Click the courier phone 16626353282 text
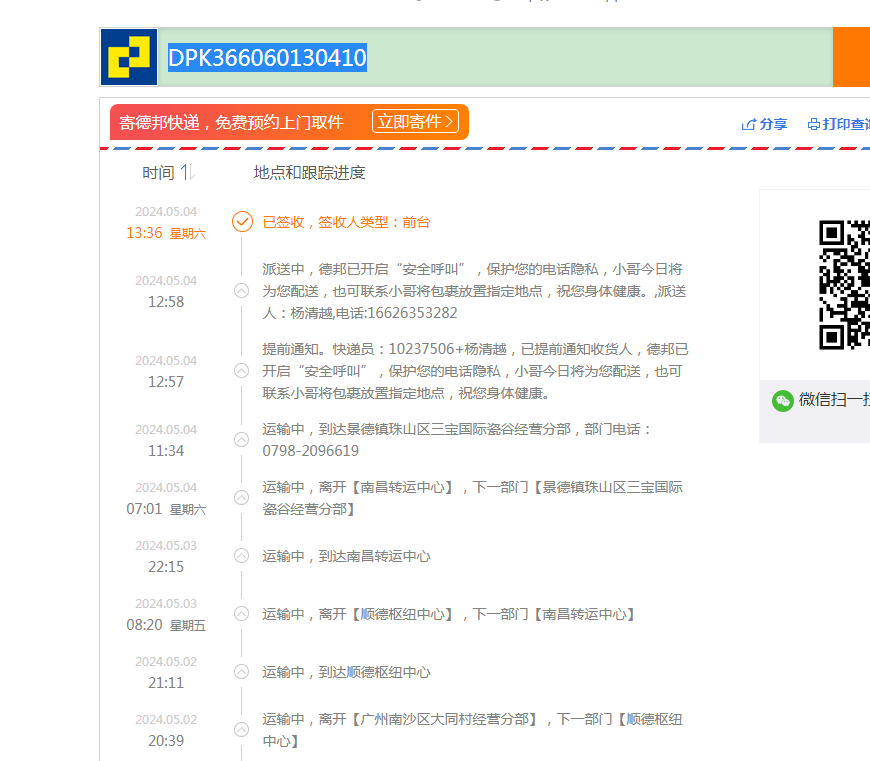The width and height of the screenshot is (870, 761). tap(412, 313)
